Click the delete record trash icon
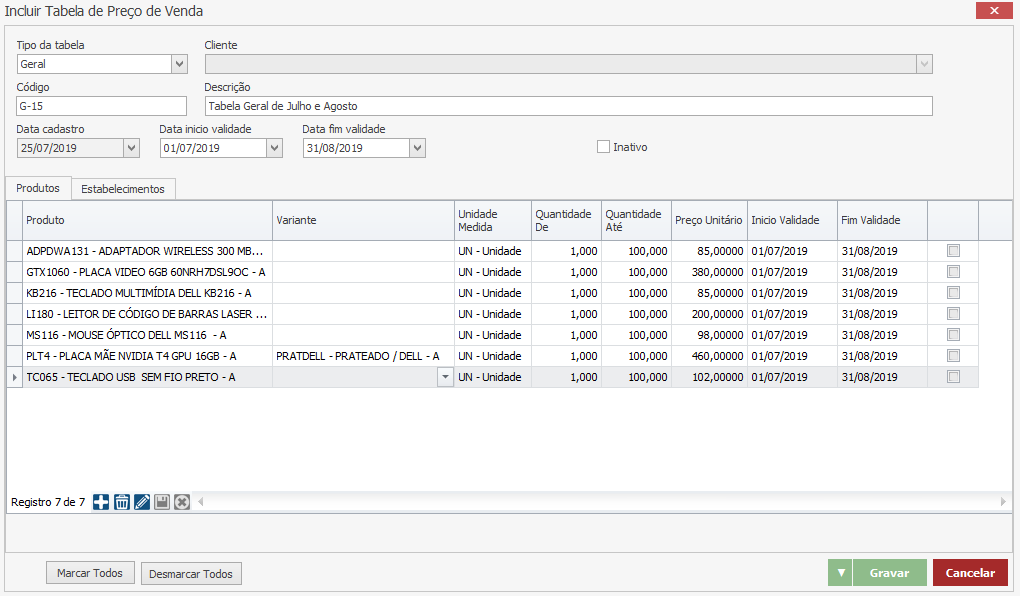 pos(121,502)
